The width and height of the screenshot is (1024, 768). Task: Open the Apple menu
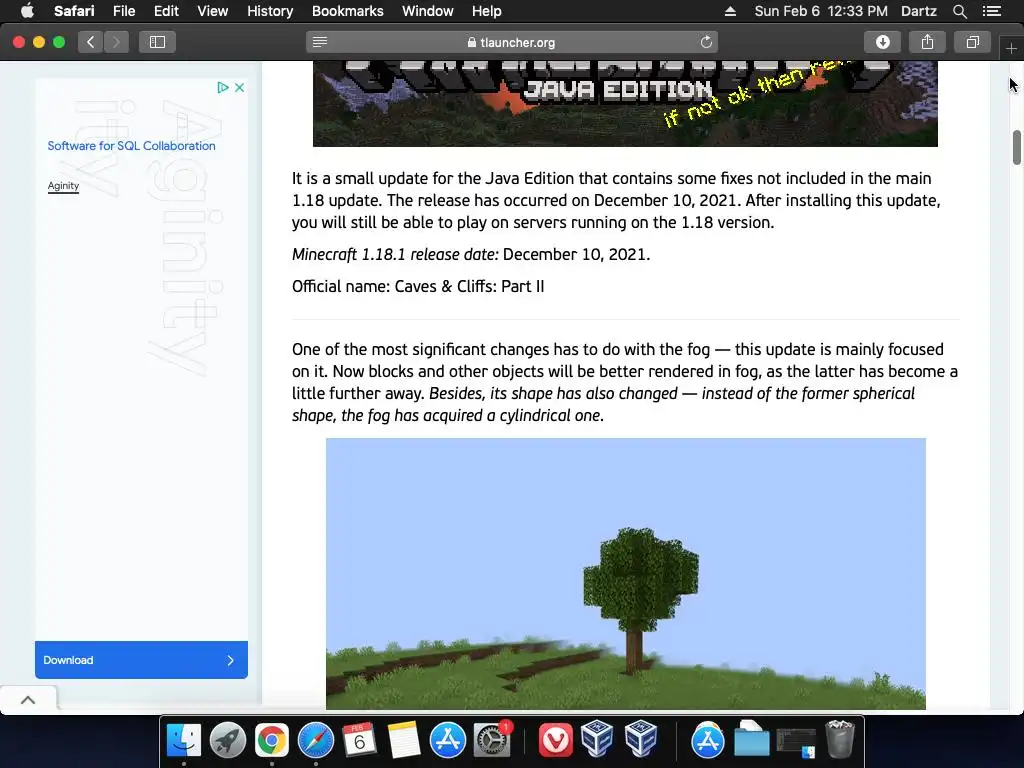(27, 11)
